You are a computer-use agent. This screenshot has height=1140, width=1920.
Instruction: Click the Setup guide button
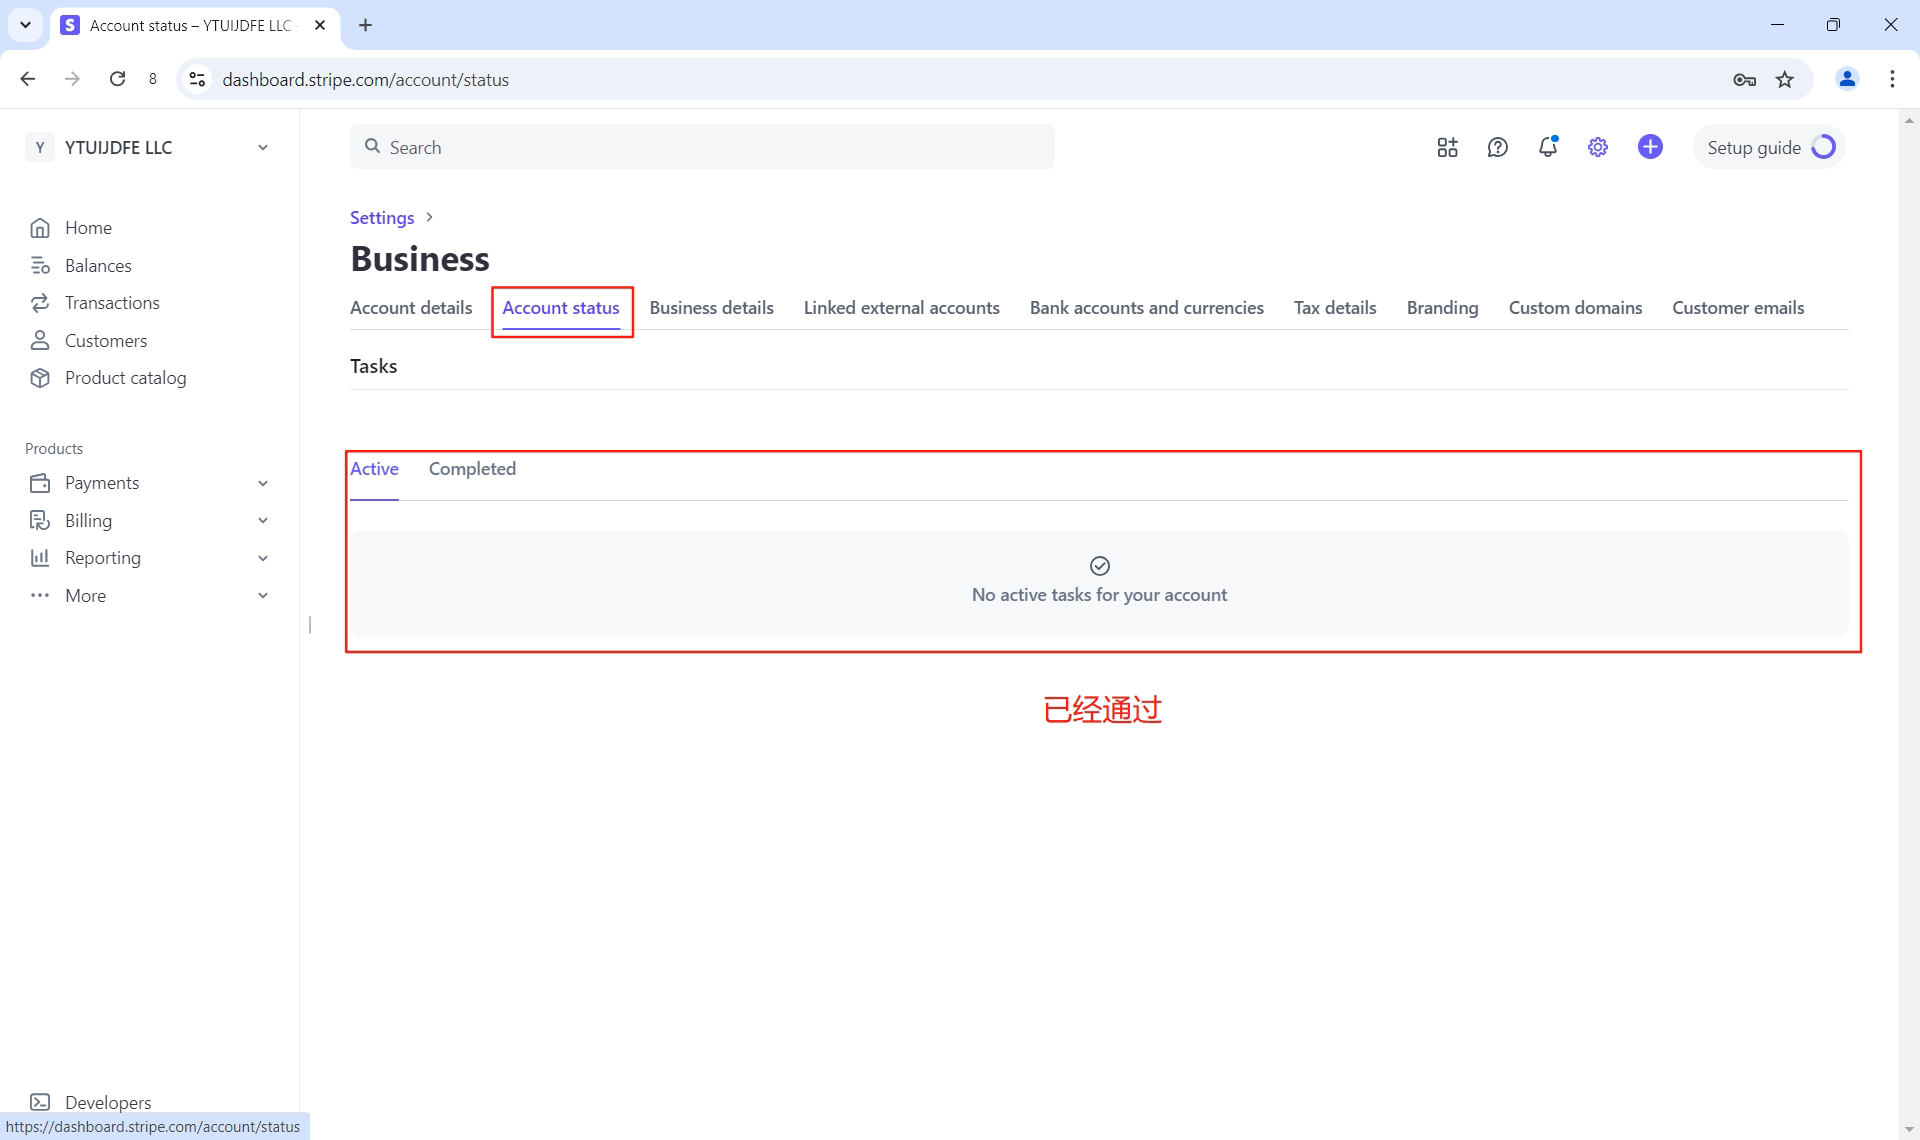point(1754,147)
